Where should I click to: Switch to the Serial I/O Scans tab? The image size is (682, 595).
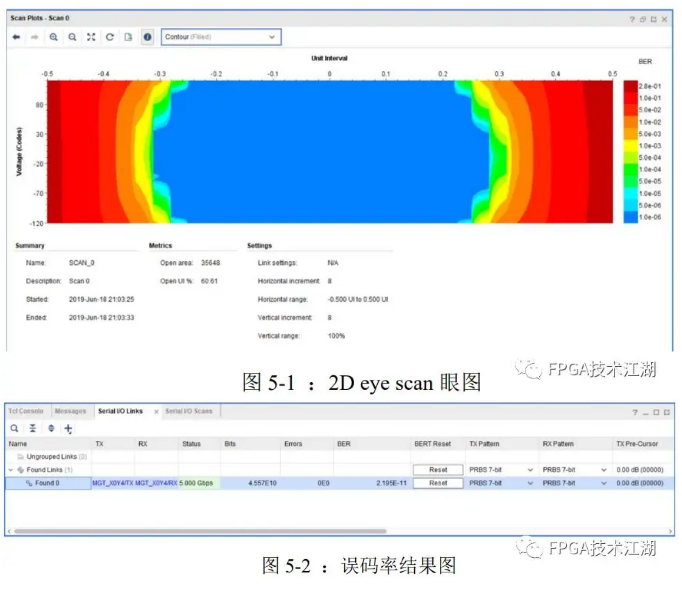189,411
